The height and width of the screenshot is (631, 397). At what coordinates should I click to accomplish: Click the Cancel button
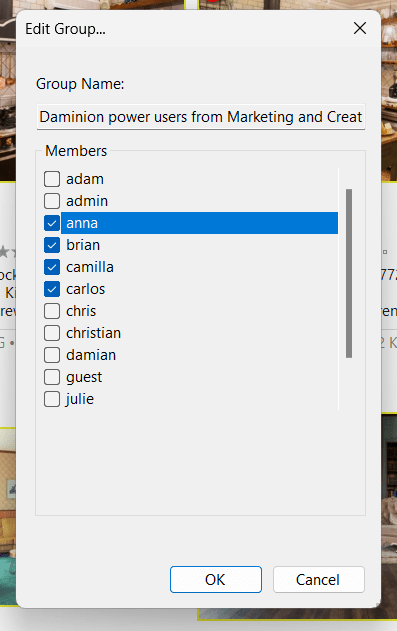click(319, 579)
